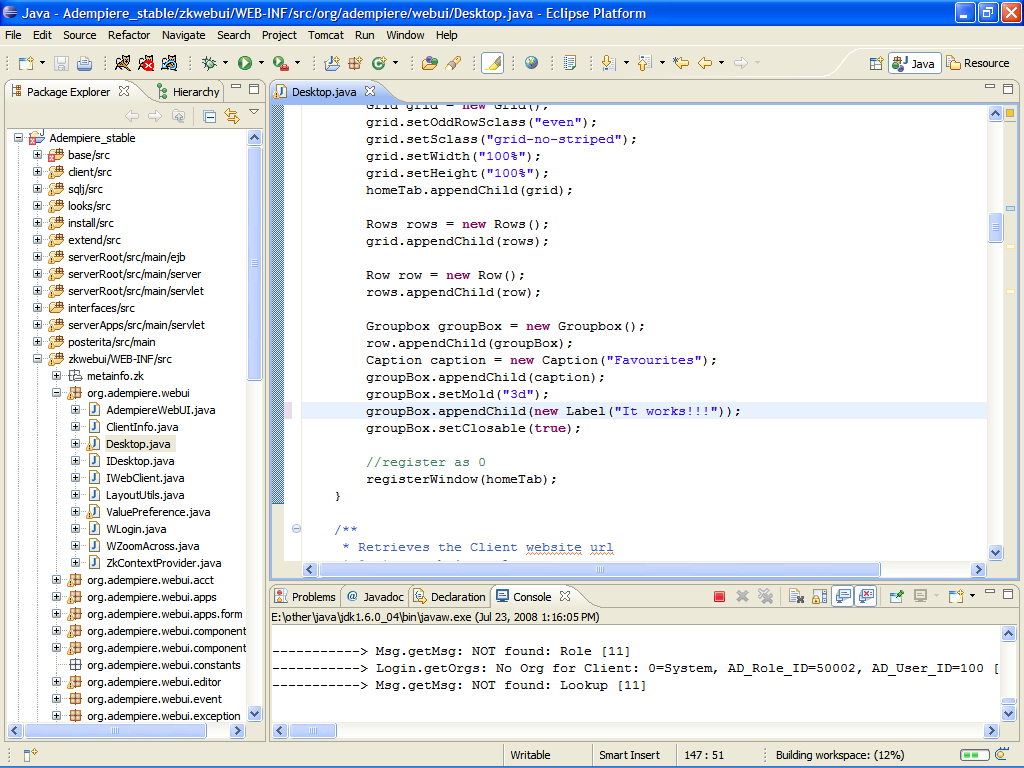Toggle show console on standard output change
This screenshot has width=1024, height=768.
[x=843, y=596]
